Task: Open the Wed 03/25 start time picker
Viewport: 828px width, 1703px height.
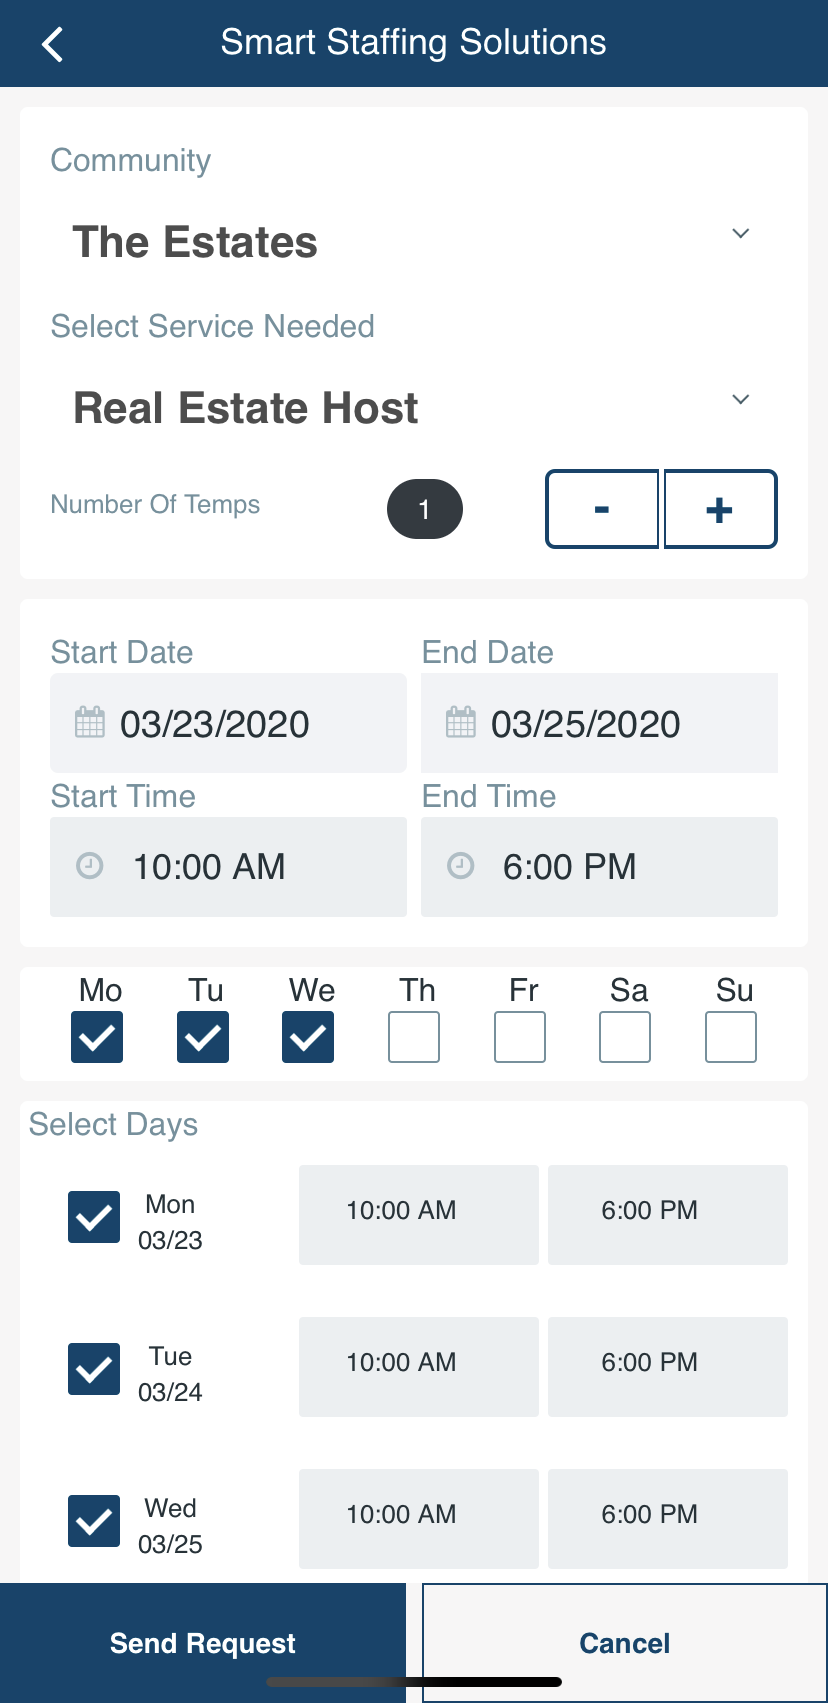Action: [x=418, y=1518]
